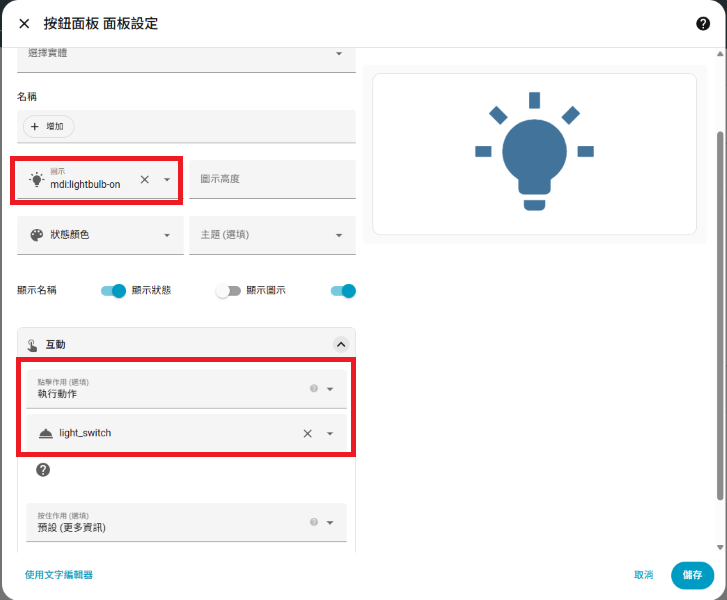Image resolution: width=727 pixels, height=600 pixels.
Task: Clear the mdi:lightbulb-on icon field
Action: coord(144,180)
